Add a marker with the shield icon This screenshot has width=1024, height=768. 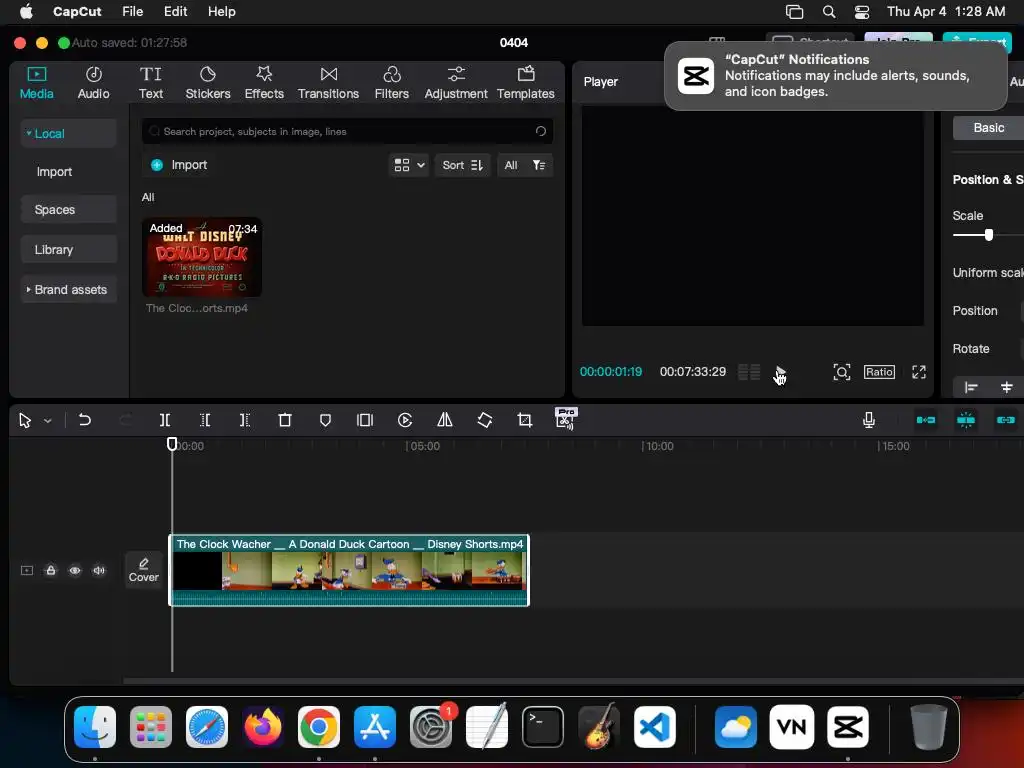click(x=325, y=420)
